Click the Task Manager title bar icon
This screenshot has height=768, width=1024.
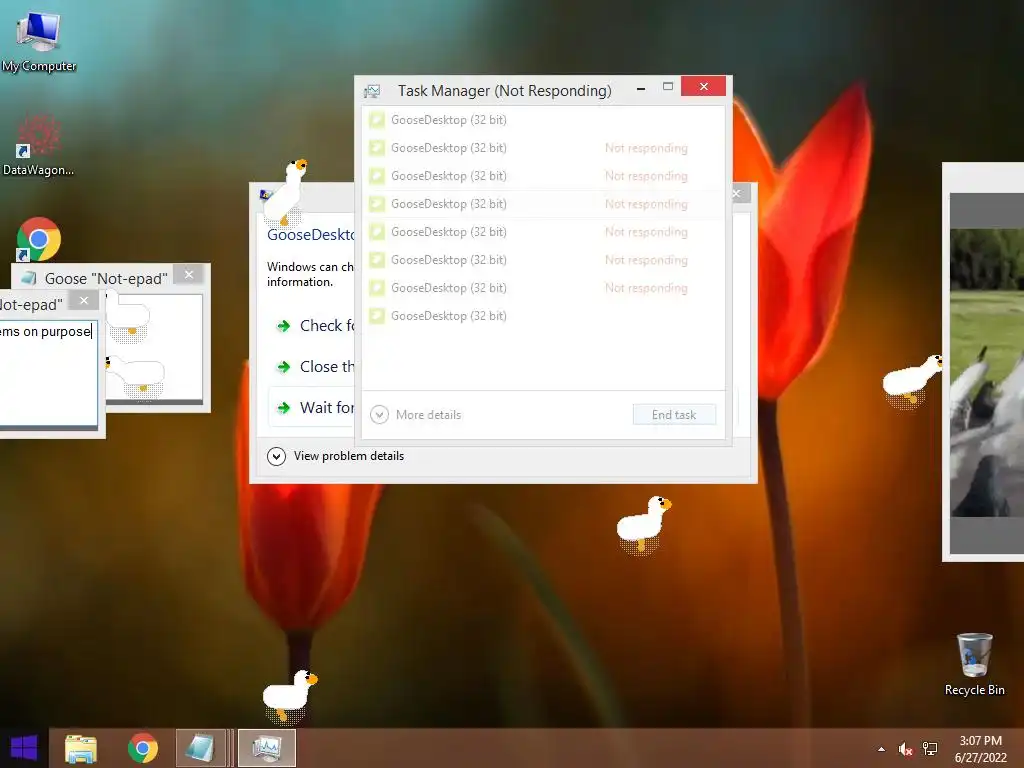pyautogui.click(x=372, y=91)
